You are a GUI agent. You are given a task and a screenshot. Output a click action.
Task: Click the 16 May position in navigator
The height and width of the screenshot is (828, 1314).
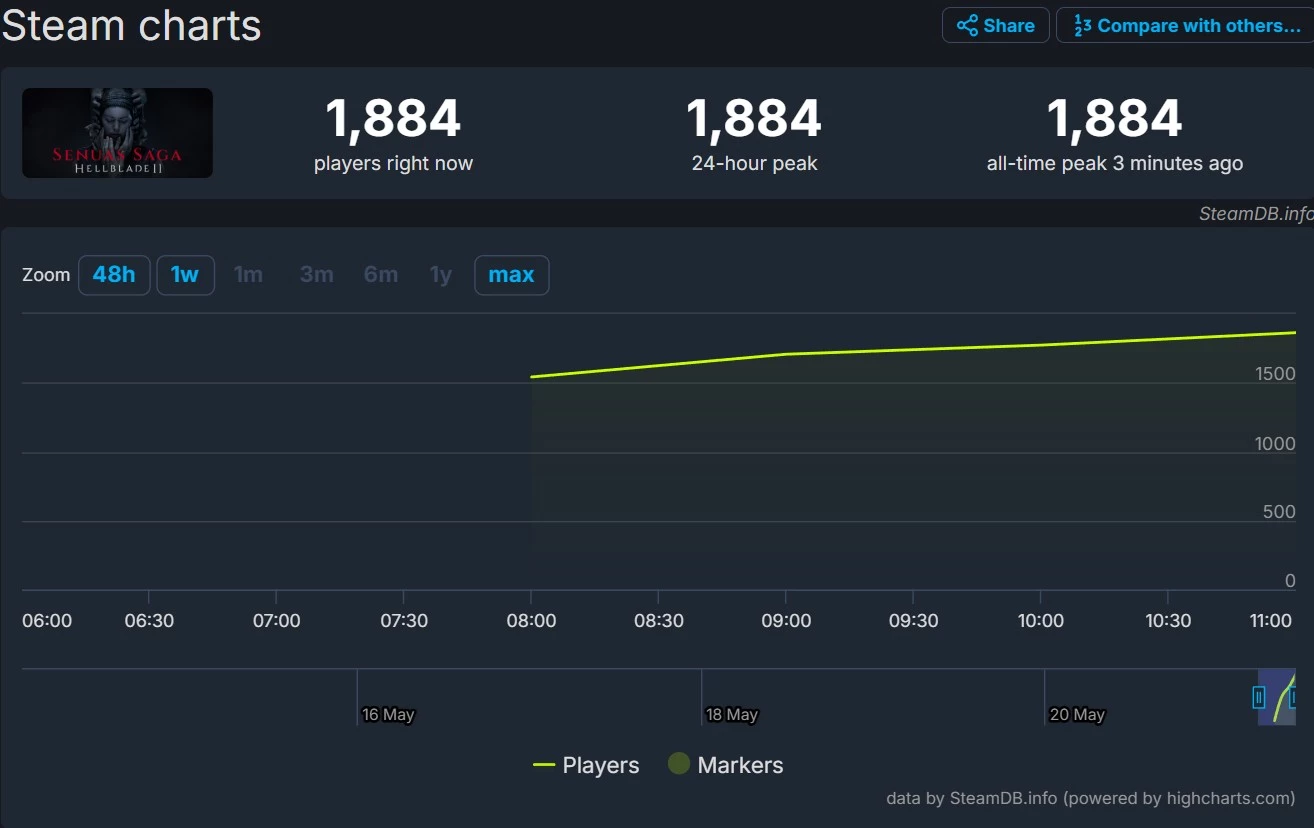tap(387, 714)
